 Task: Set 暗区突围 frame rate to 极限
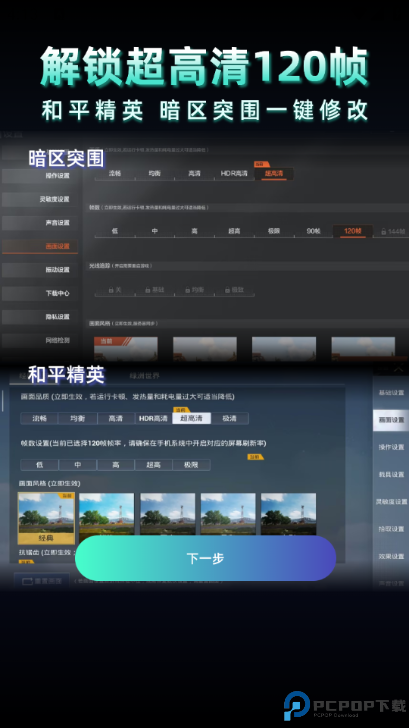click(274, 231)
